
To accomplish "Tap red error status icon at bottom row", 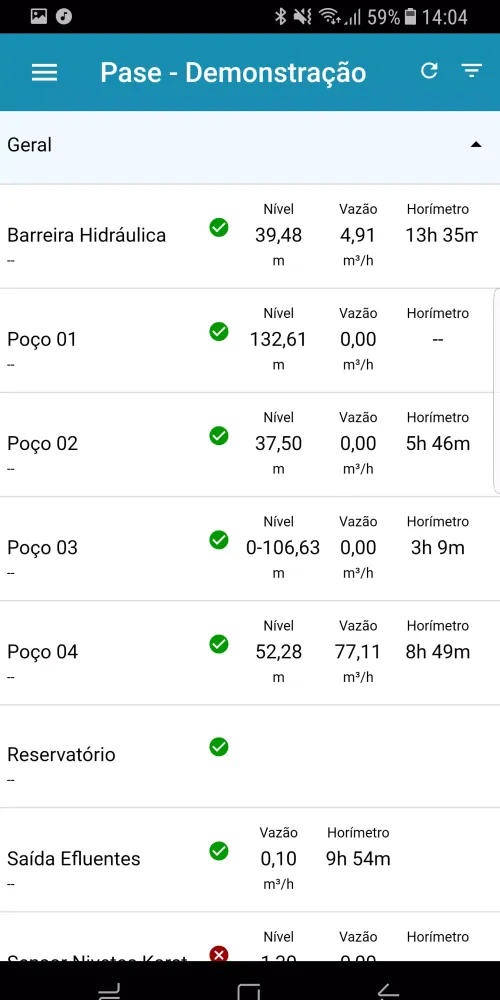I will (x=219, y=953).
